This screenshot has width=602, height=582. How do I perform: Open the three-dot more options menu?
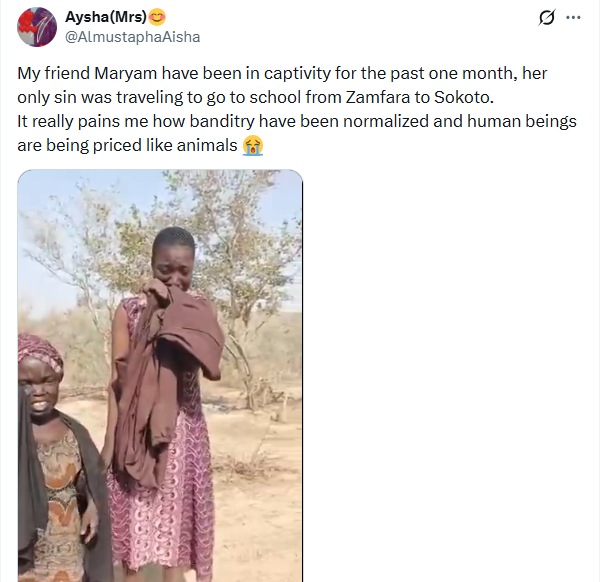(573, 18)
